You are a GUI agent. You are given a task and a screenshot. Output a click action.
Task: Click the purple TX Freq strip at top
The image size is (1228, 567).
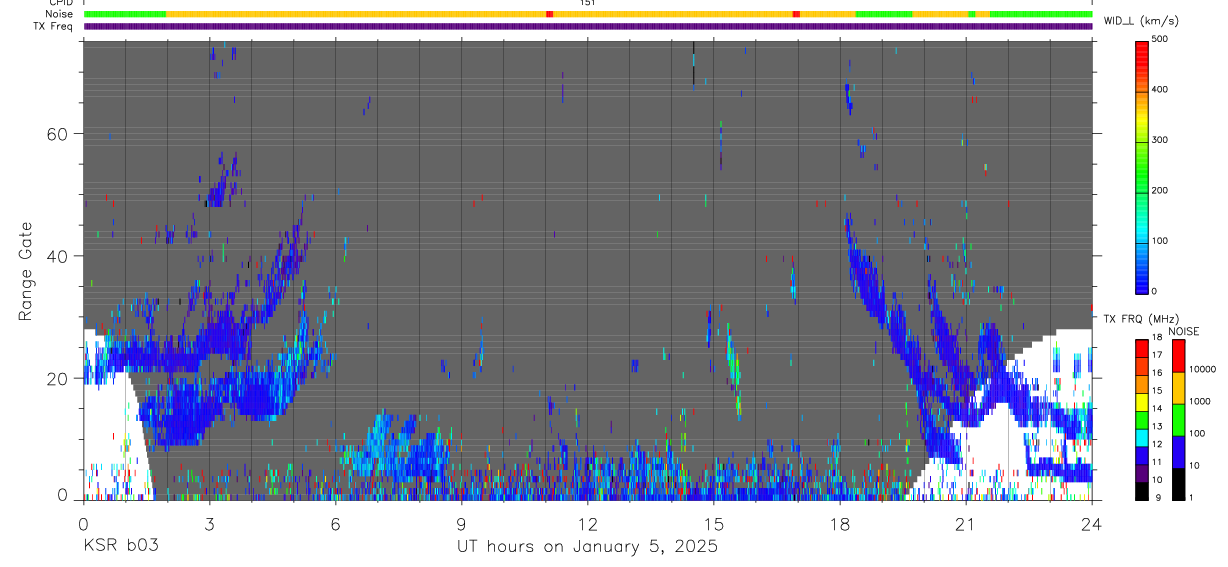tap(588, 26)
